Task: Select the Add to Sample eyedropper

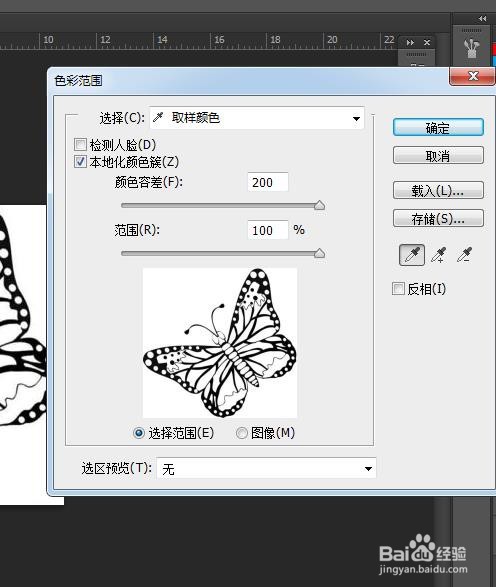Action: tap(439, 255)
